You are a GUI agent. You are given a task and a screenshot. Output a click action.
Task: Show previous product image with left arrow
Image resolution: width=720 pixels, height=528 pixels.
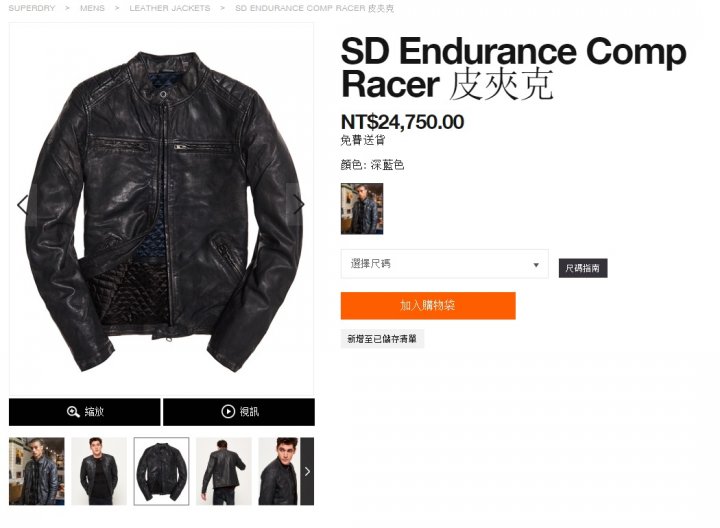[23, 204]
